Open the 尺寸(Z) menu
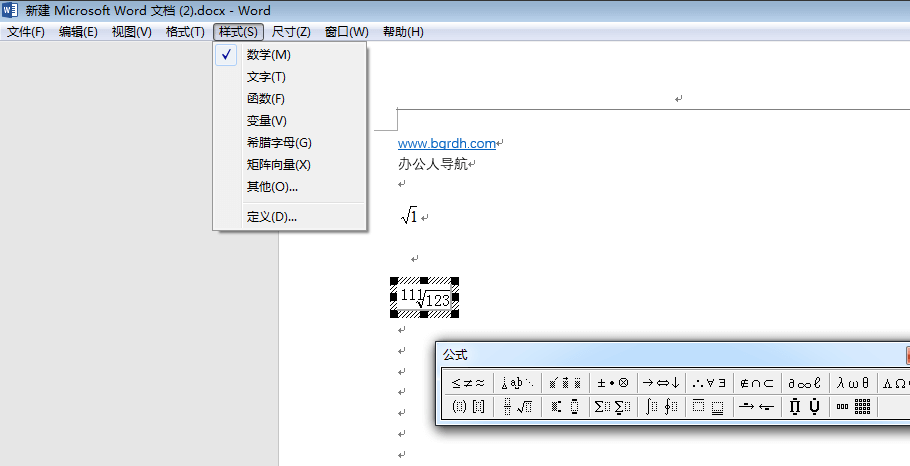 (291, 32)
